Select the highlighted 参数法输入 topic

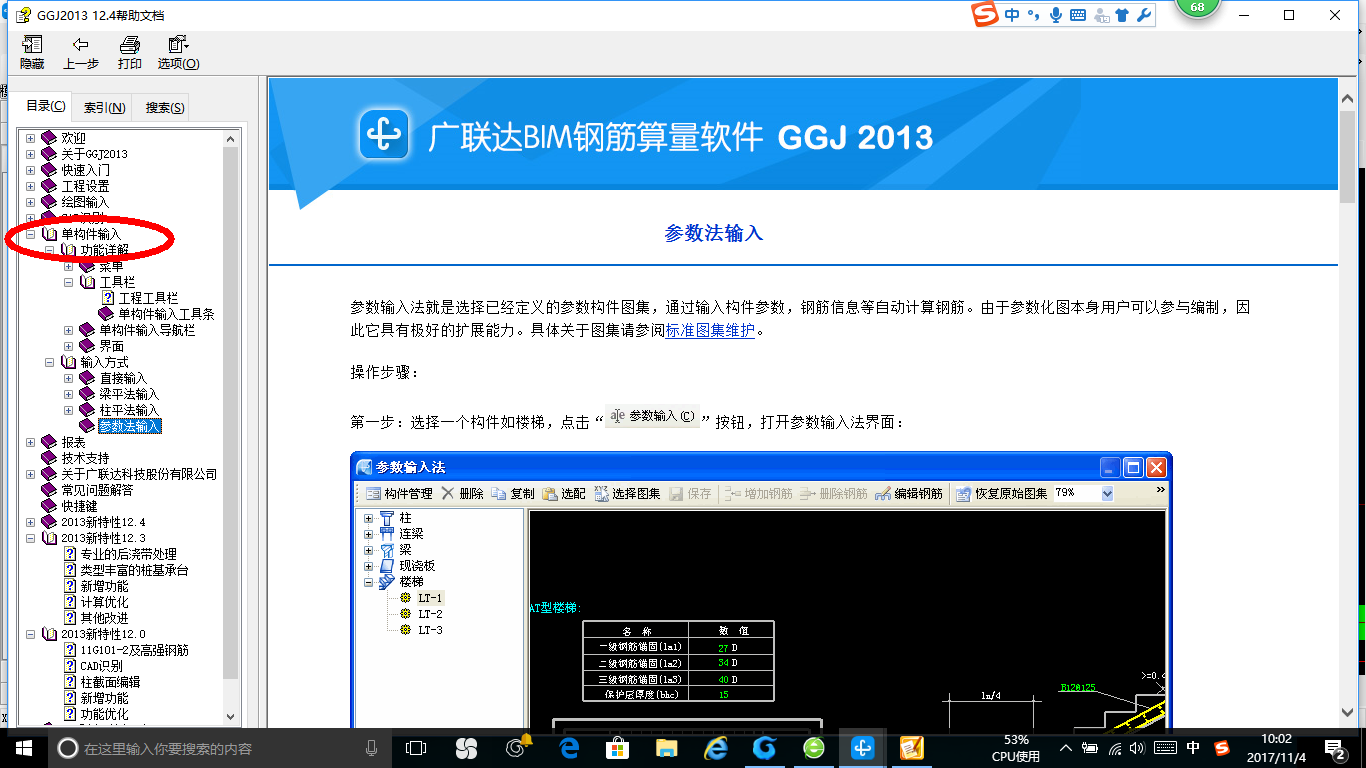click(x=129, y=426)
